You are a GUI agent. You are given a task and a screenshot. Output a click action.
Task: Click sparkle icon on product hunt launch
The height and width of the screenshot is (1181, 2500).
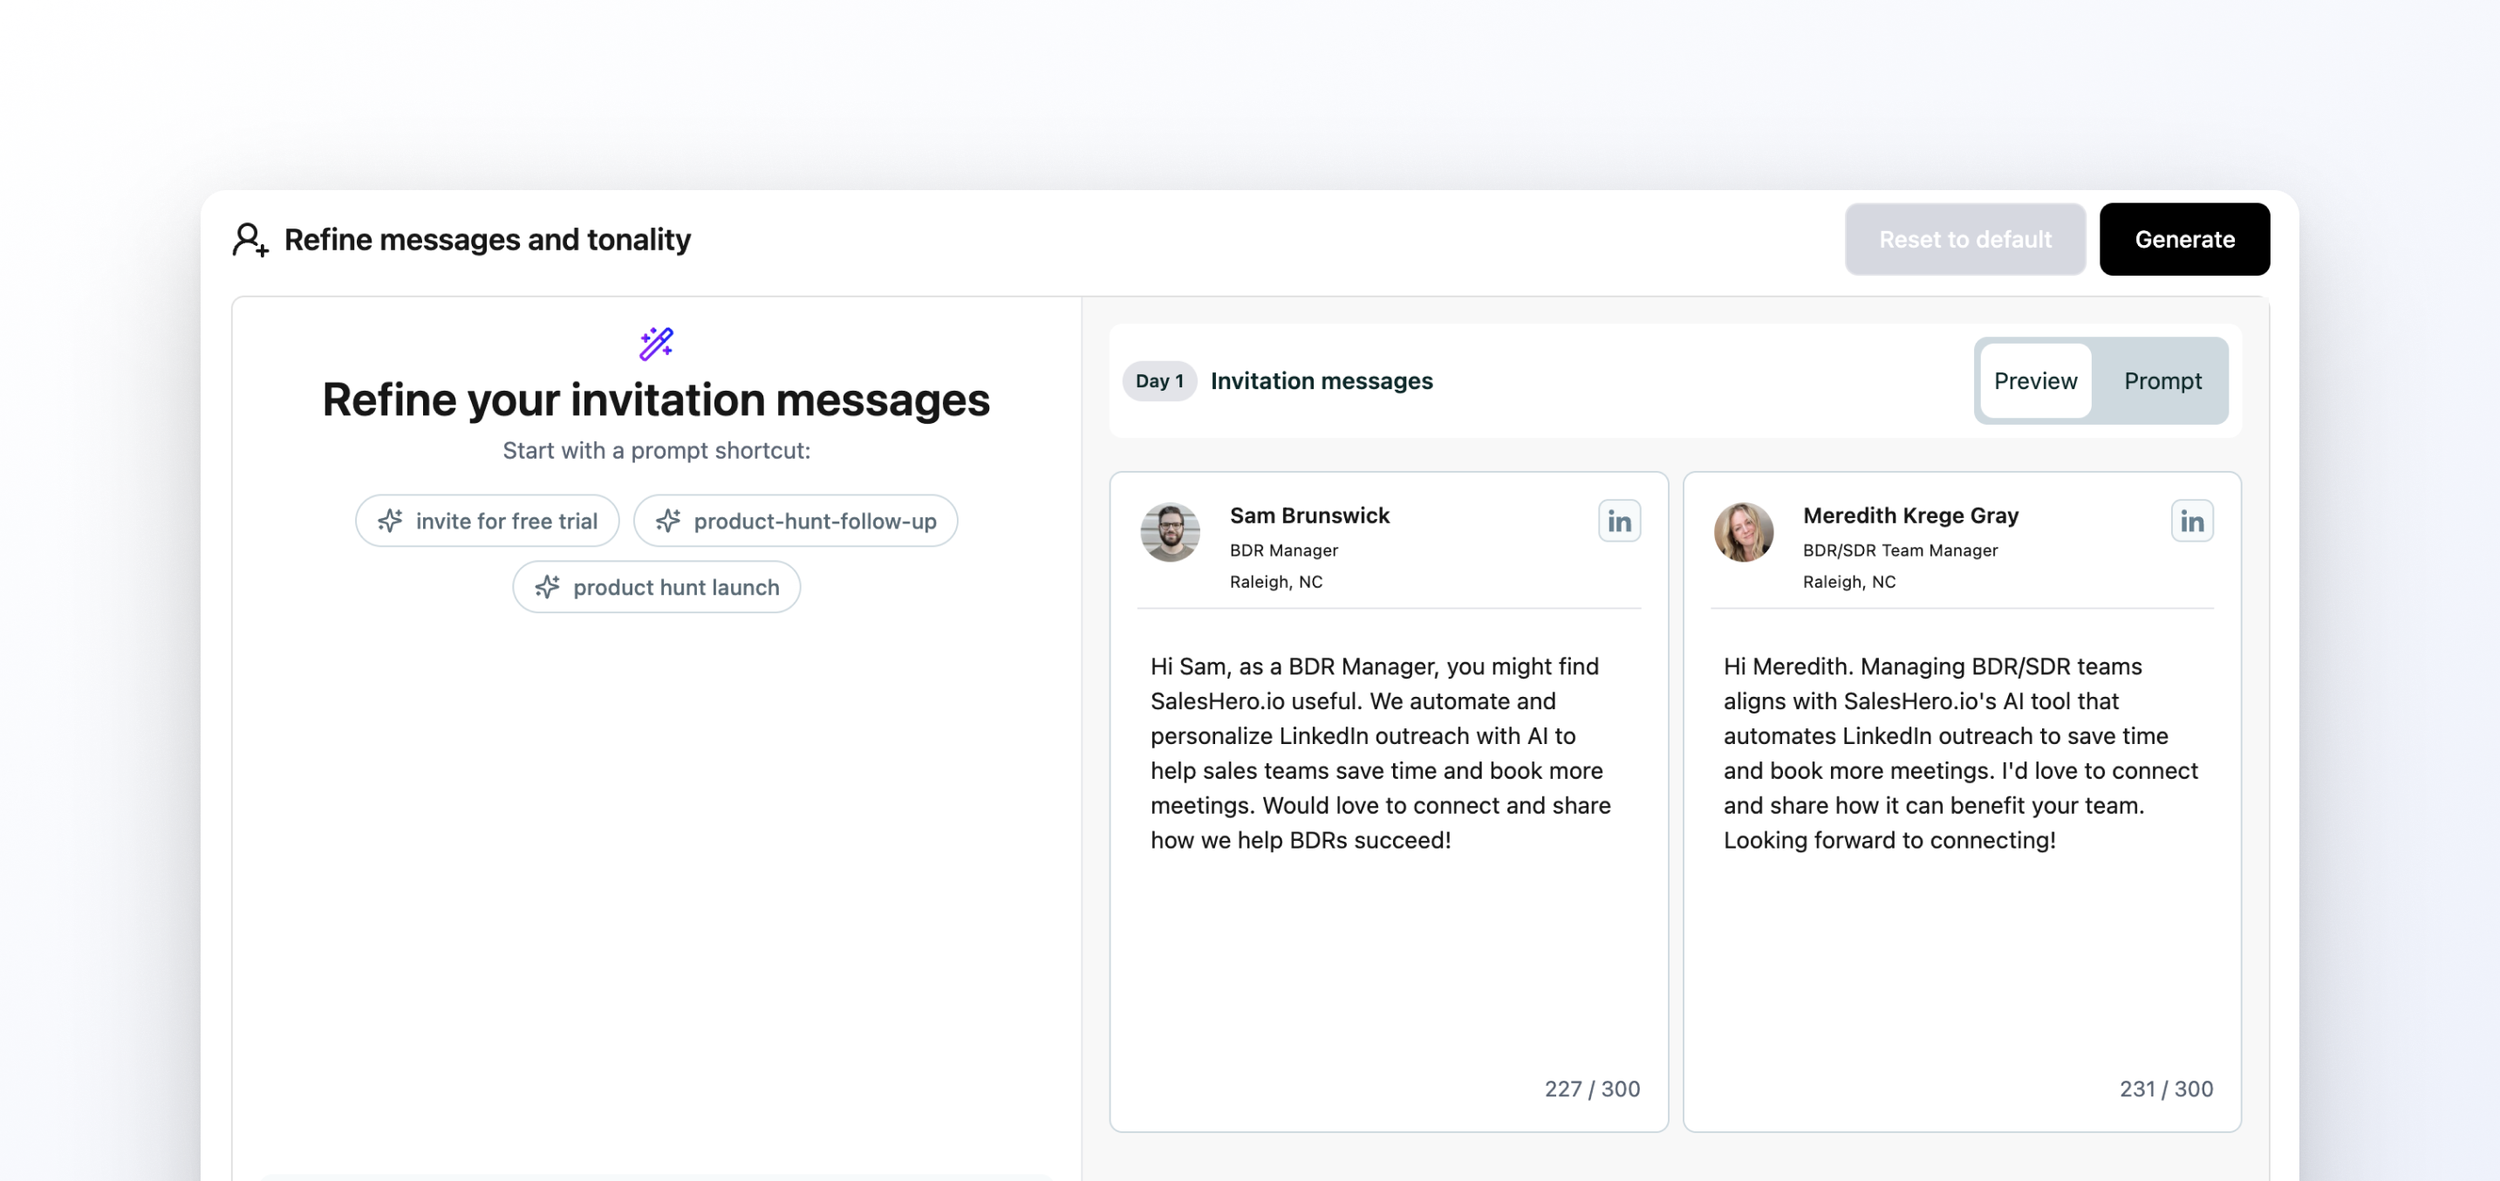coord(547,587)
